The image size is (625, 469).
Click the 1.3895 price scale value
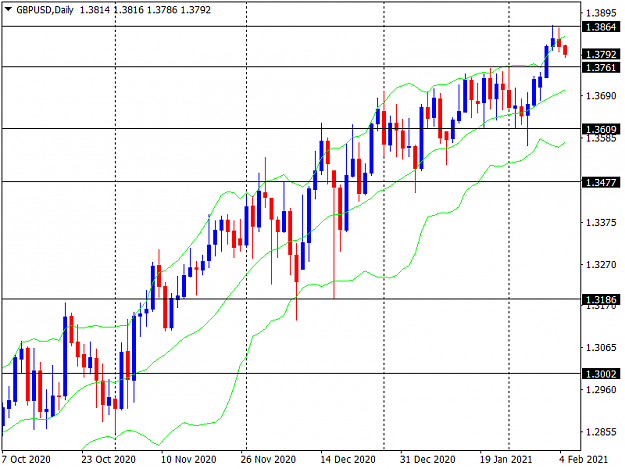point(601,13)
